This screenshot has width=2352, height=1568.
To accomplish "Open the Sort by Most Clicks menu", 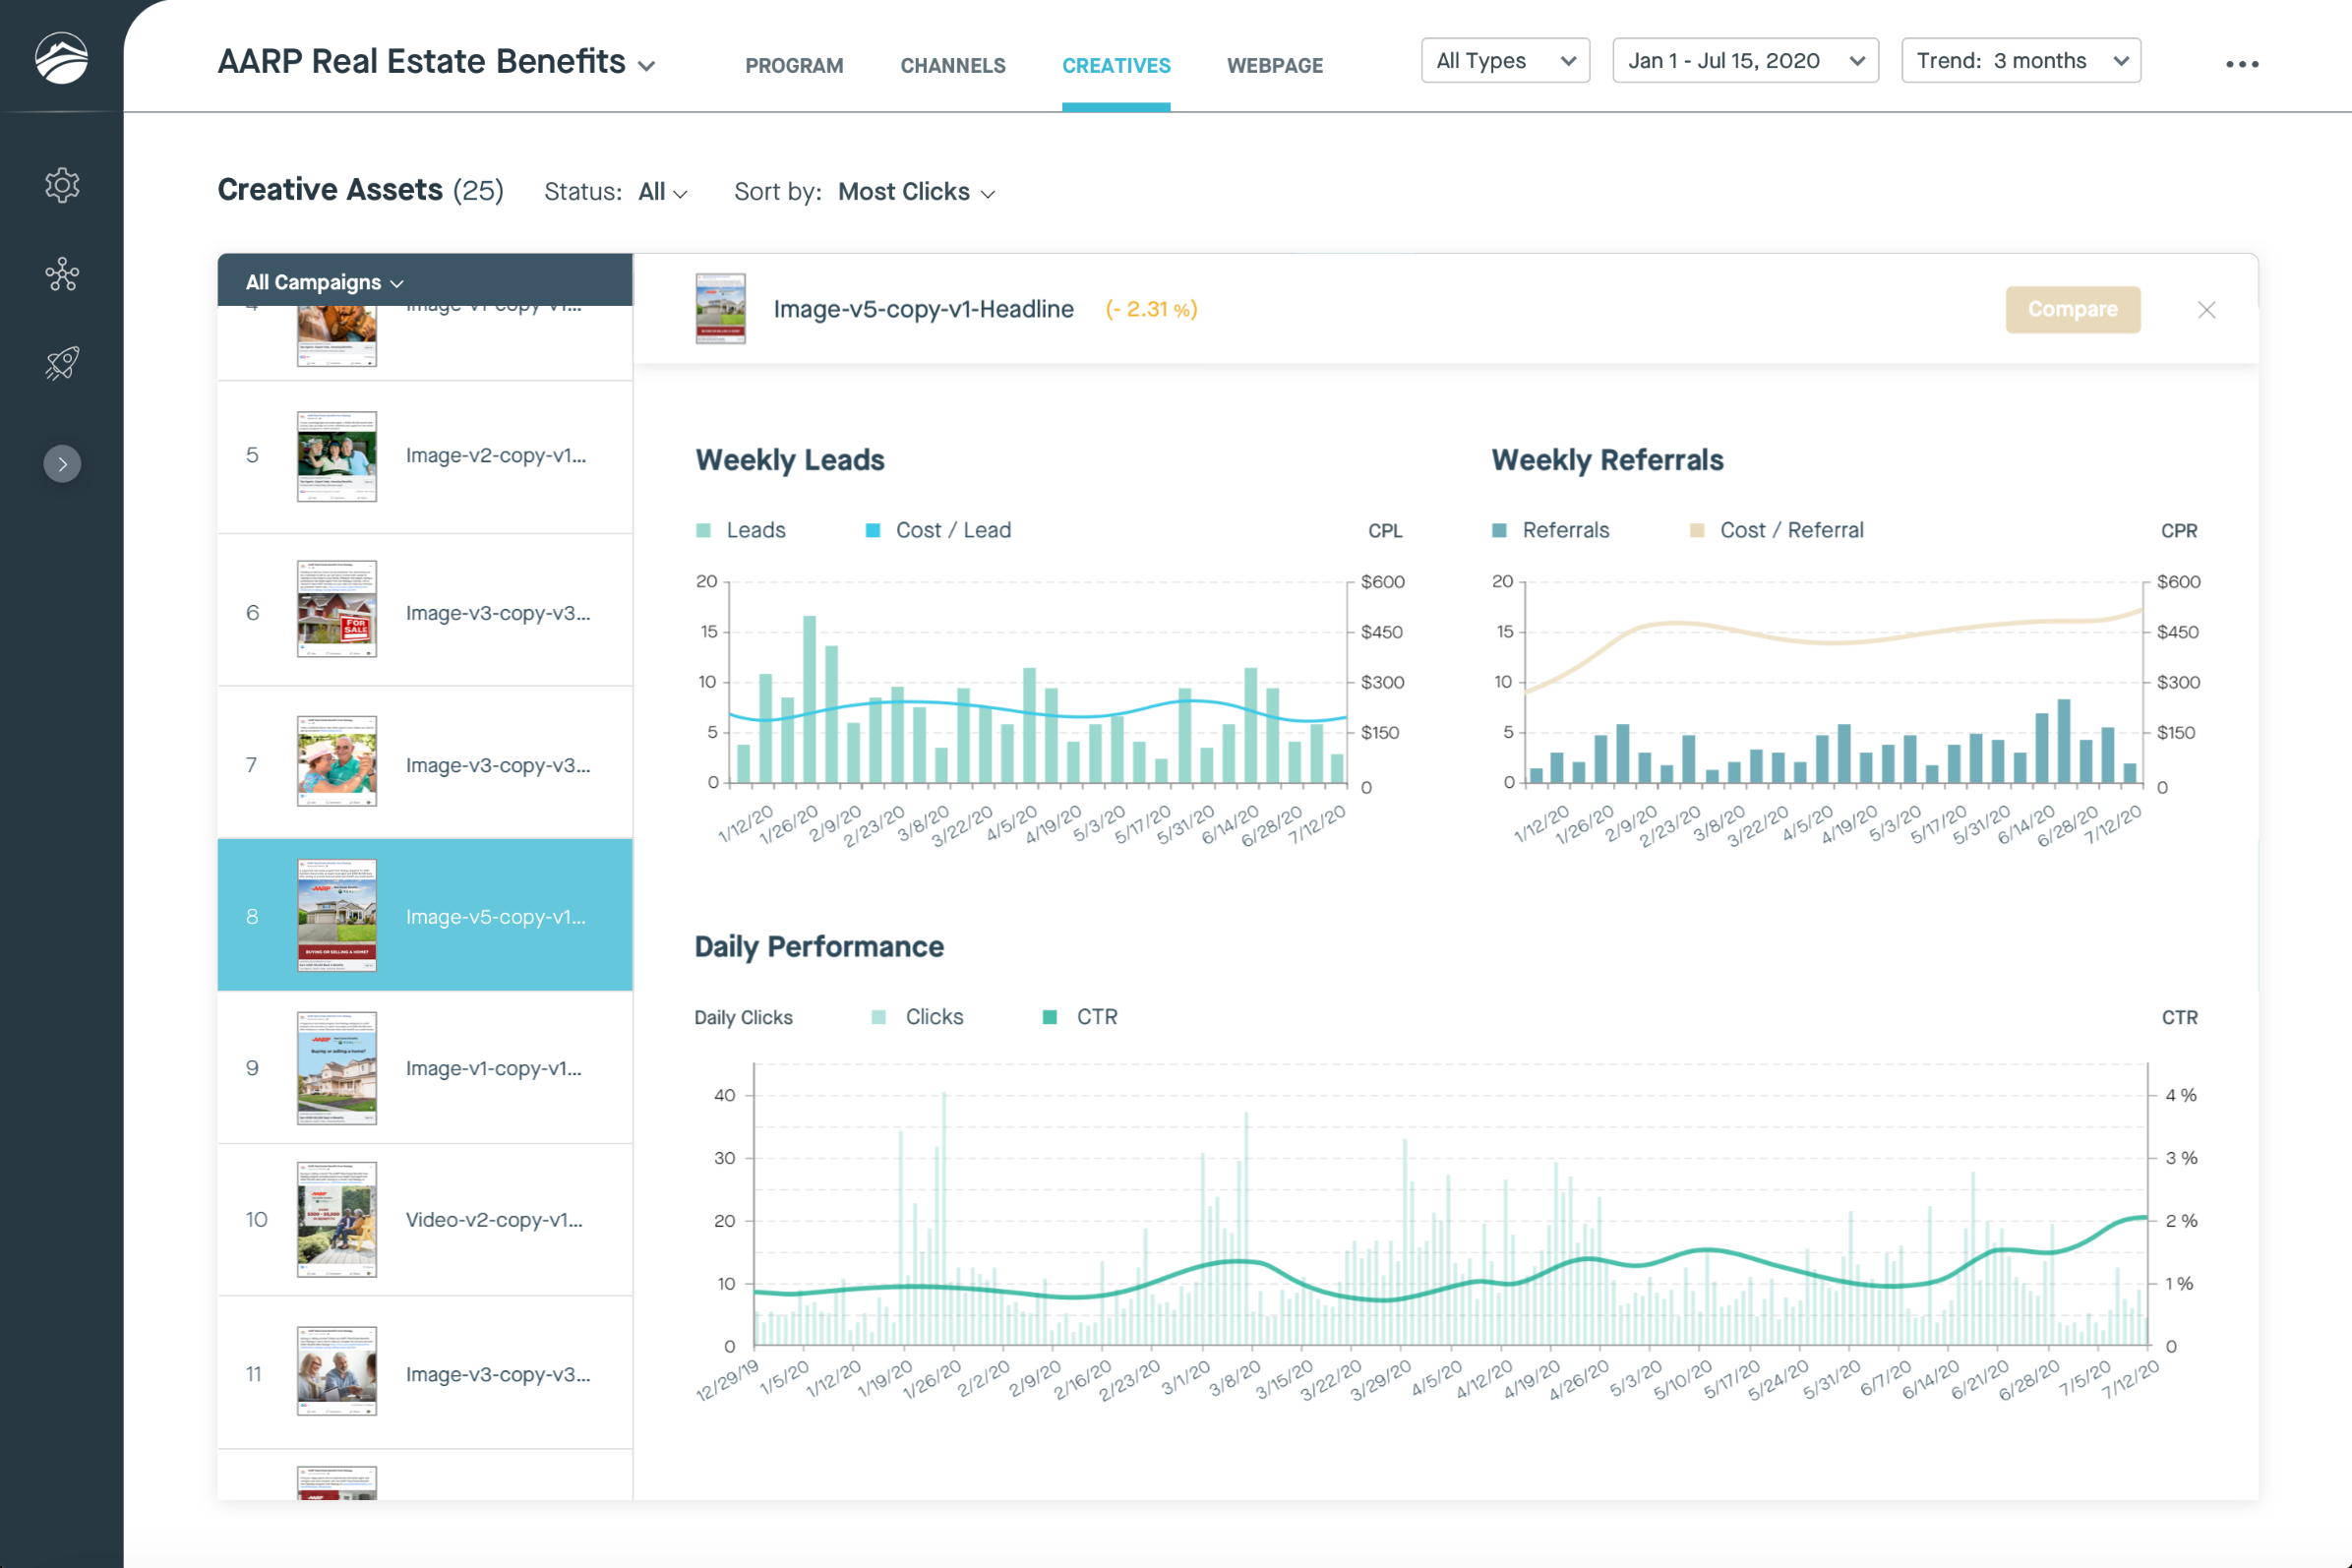I will click(x=915, y=192).
